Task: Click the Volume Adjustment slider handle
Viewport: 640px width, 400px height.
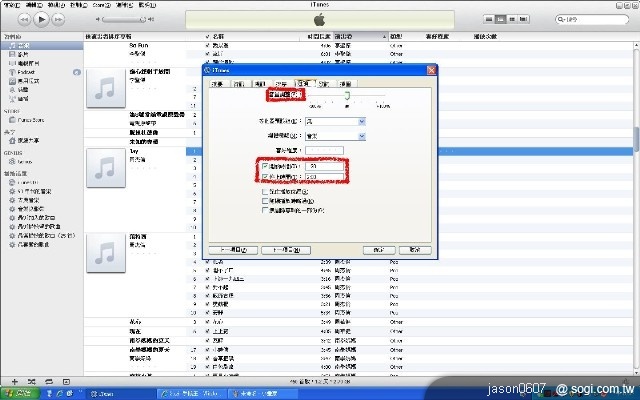Action: tap(347, 98)
